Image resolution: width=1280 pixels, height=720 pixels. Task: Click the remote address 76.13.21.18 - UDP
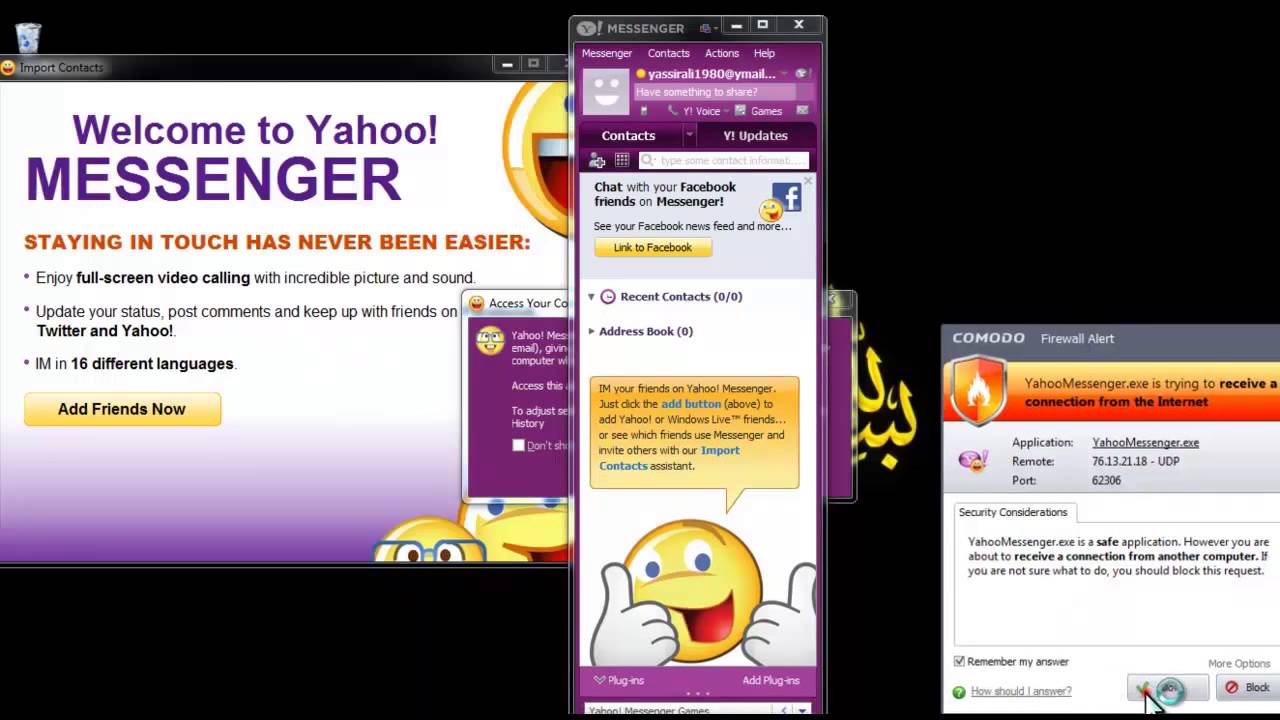coord(1135,461)
